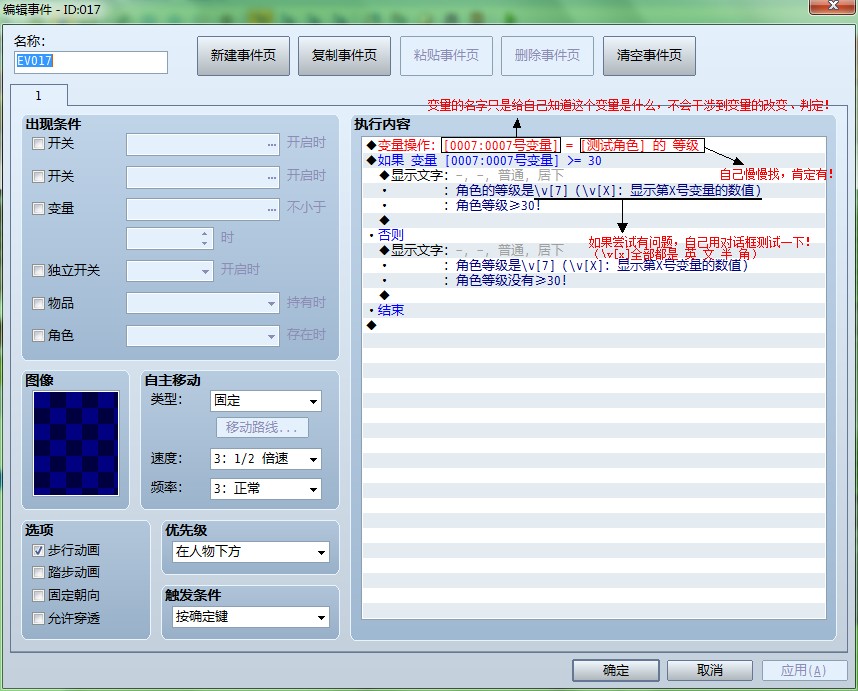This screenshot has width=858, height=691.
Task: Enable the first 开关 condition checkbox
Action: [38, 144]
